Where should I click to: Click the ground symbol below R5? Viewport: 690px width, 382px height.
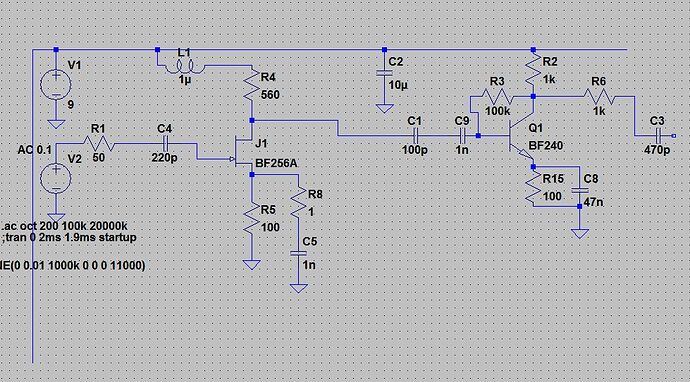point(252,264)
